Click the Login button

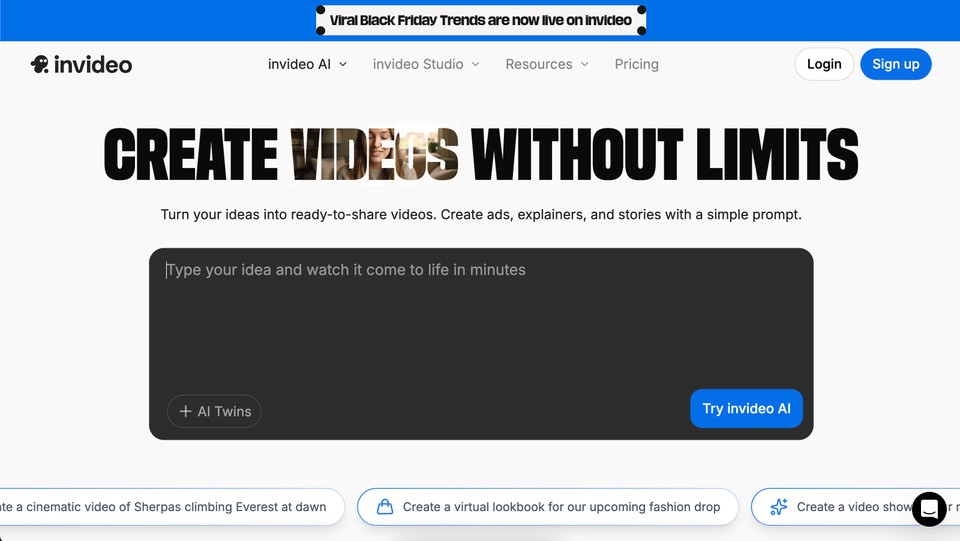coord(824,64)
